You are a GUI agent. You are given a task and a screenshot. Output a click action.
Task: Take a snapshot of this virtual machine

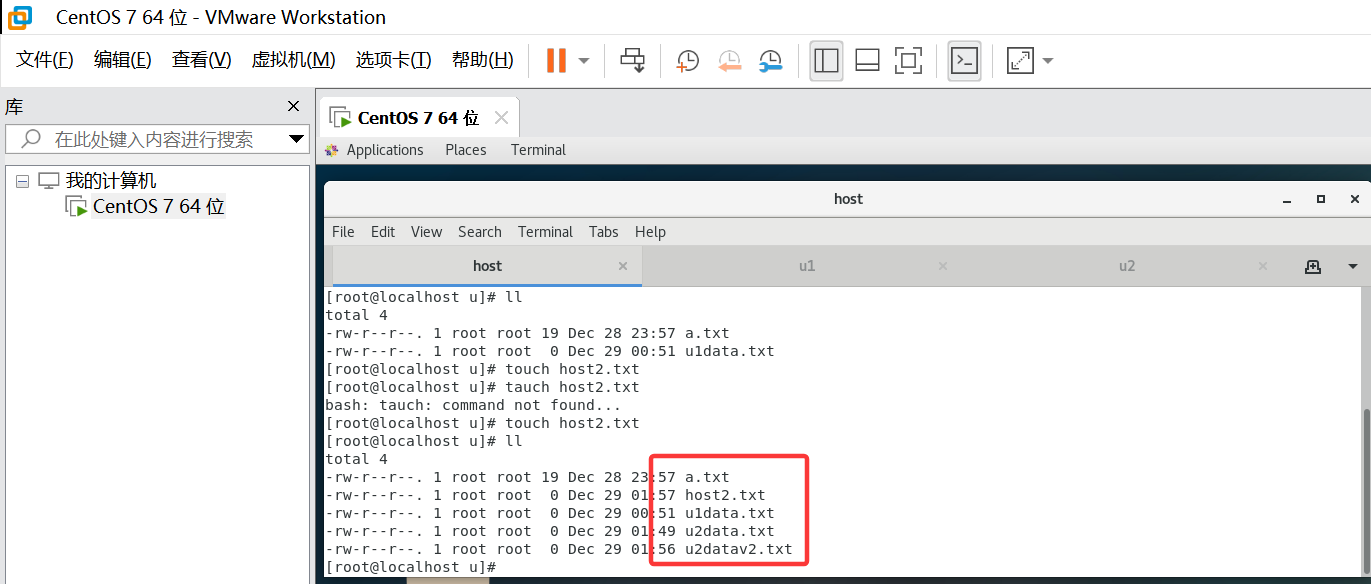point(686,61)
